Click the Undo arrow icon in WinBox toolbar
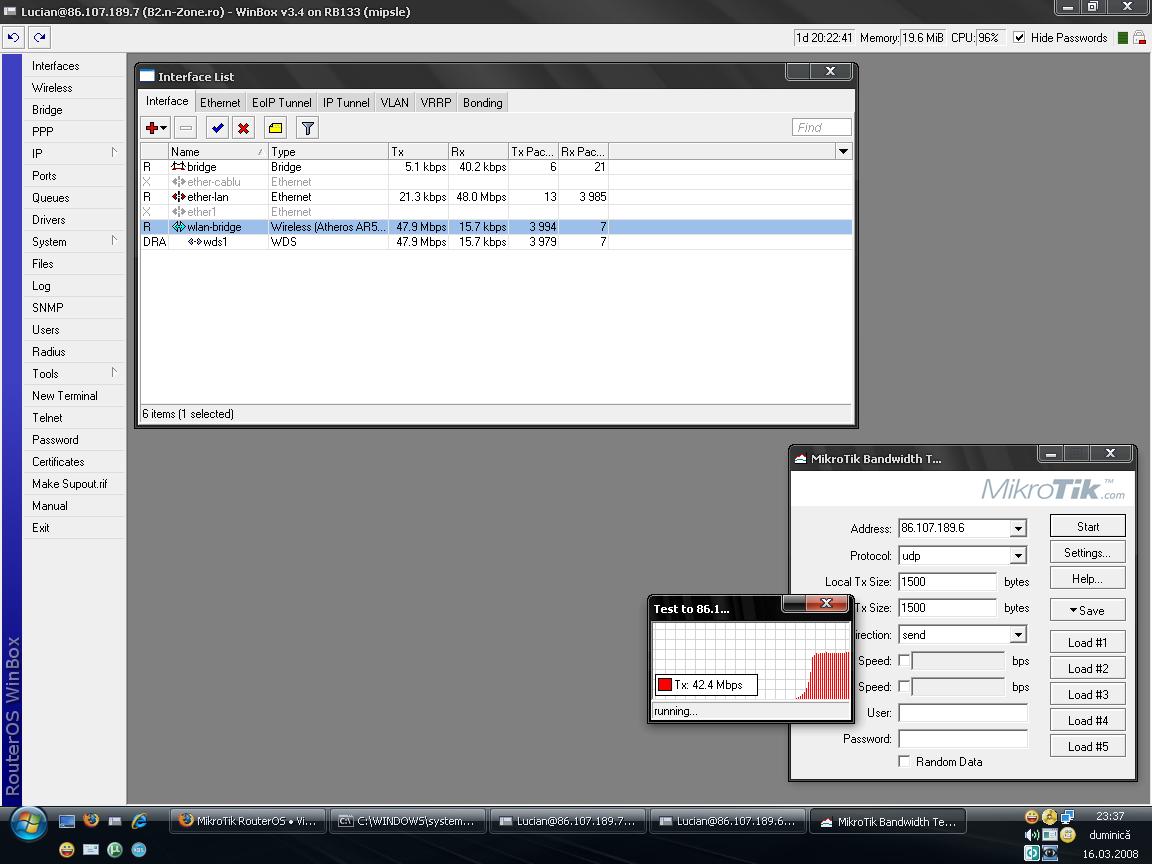The width and height of the screenshot is (1152, 864). point(13,37)
